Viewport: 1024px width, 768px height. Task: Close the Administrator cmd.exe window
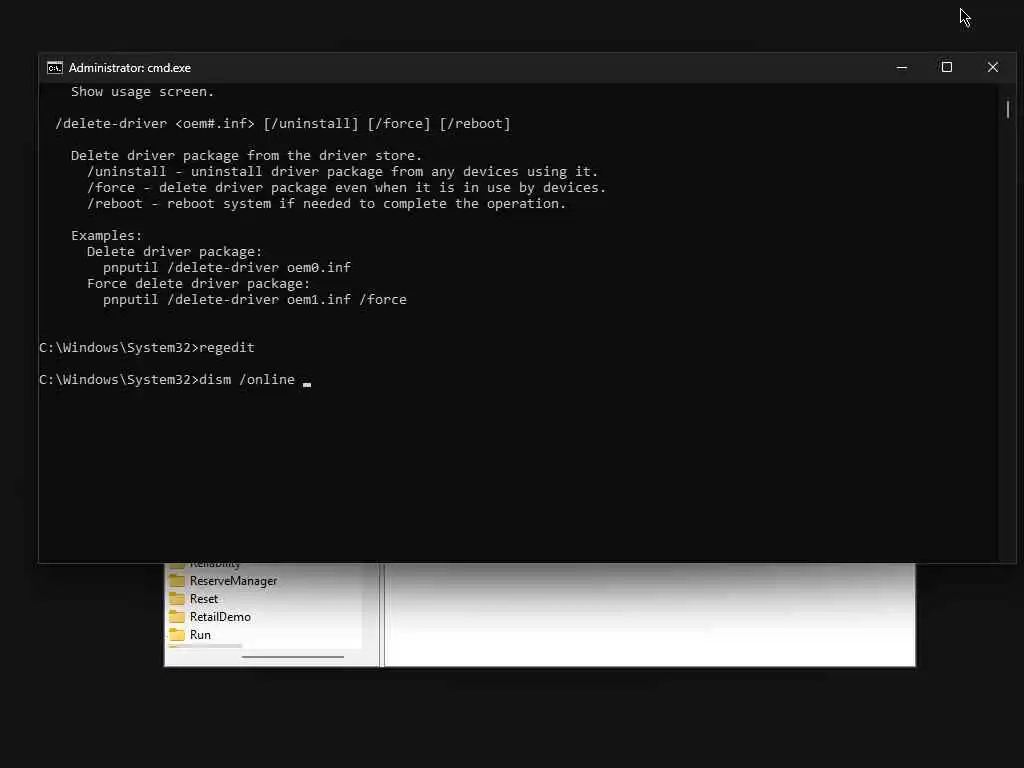993,67
